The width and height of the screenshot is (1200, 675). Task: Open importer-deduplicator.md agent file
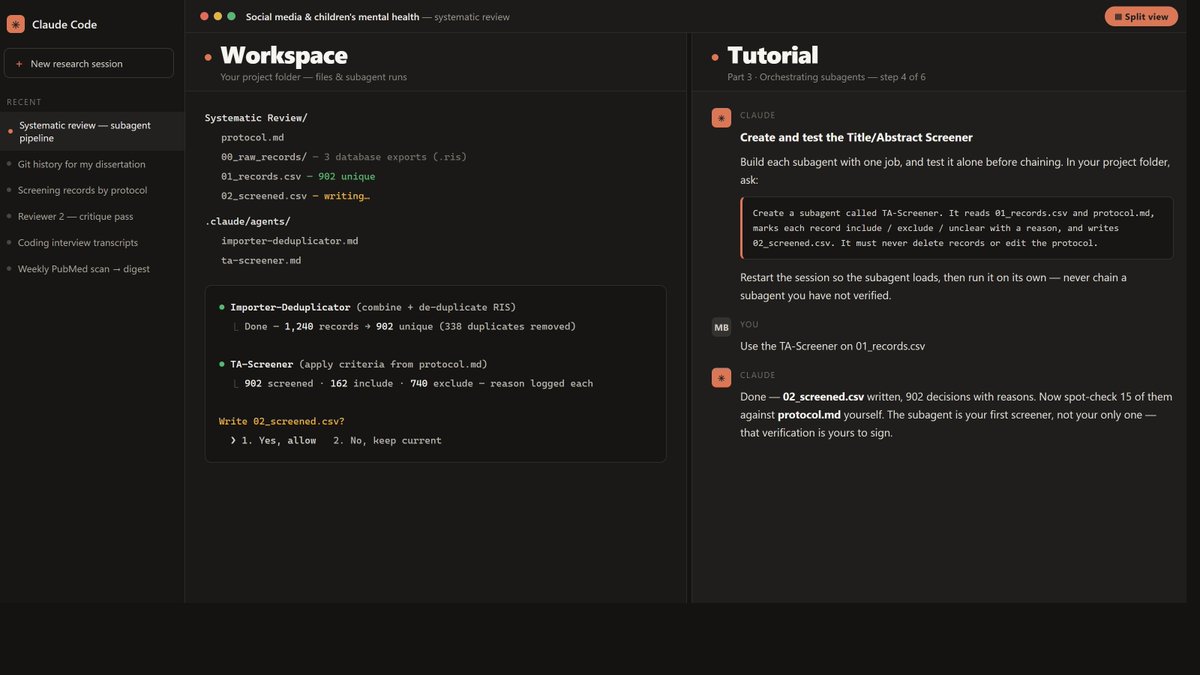290,241
